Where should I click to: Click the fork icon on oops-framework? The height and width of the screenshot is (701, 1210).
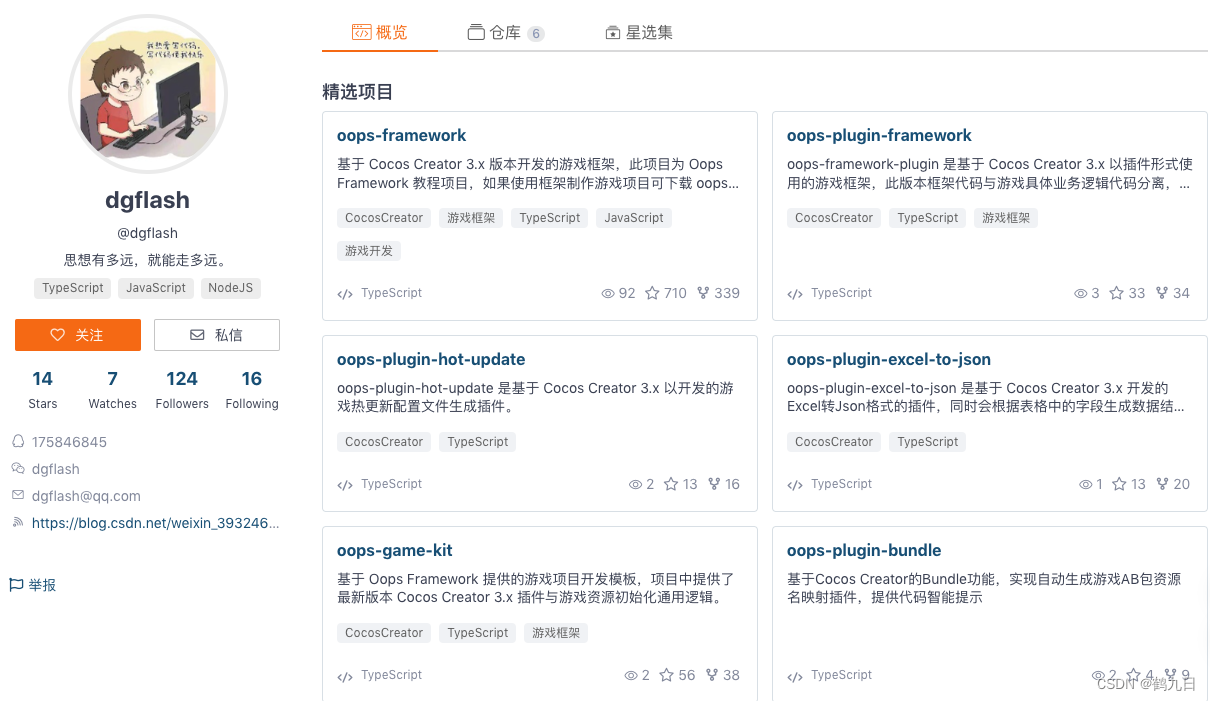pyautogui.click(x=703, y=293)
